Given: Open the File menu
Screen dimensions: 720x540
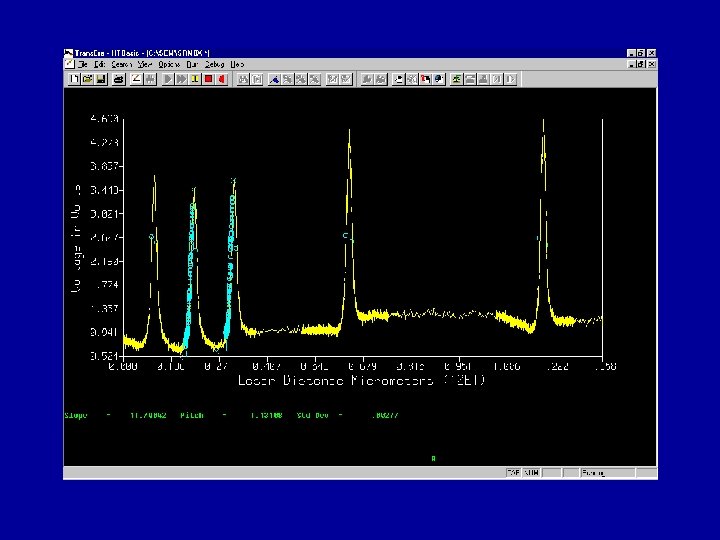Looking at the screenshot, I should pyautogui.click(x=85, y=64).
